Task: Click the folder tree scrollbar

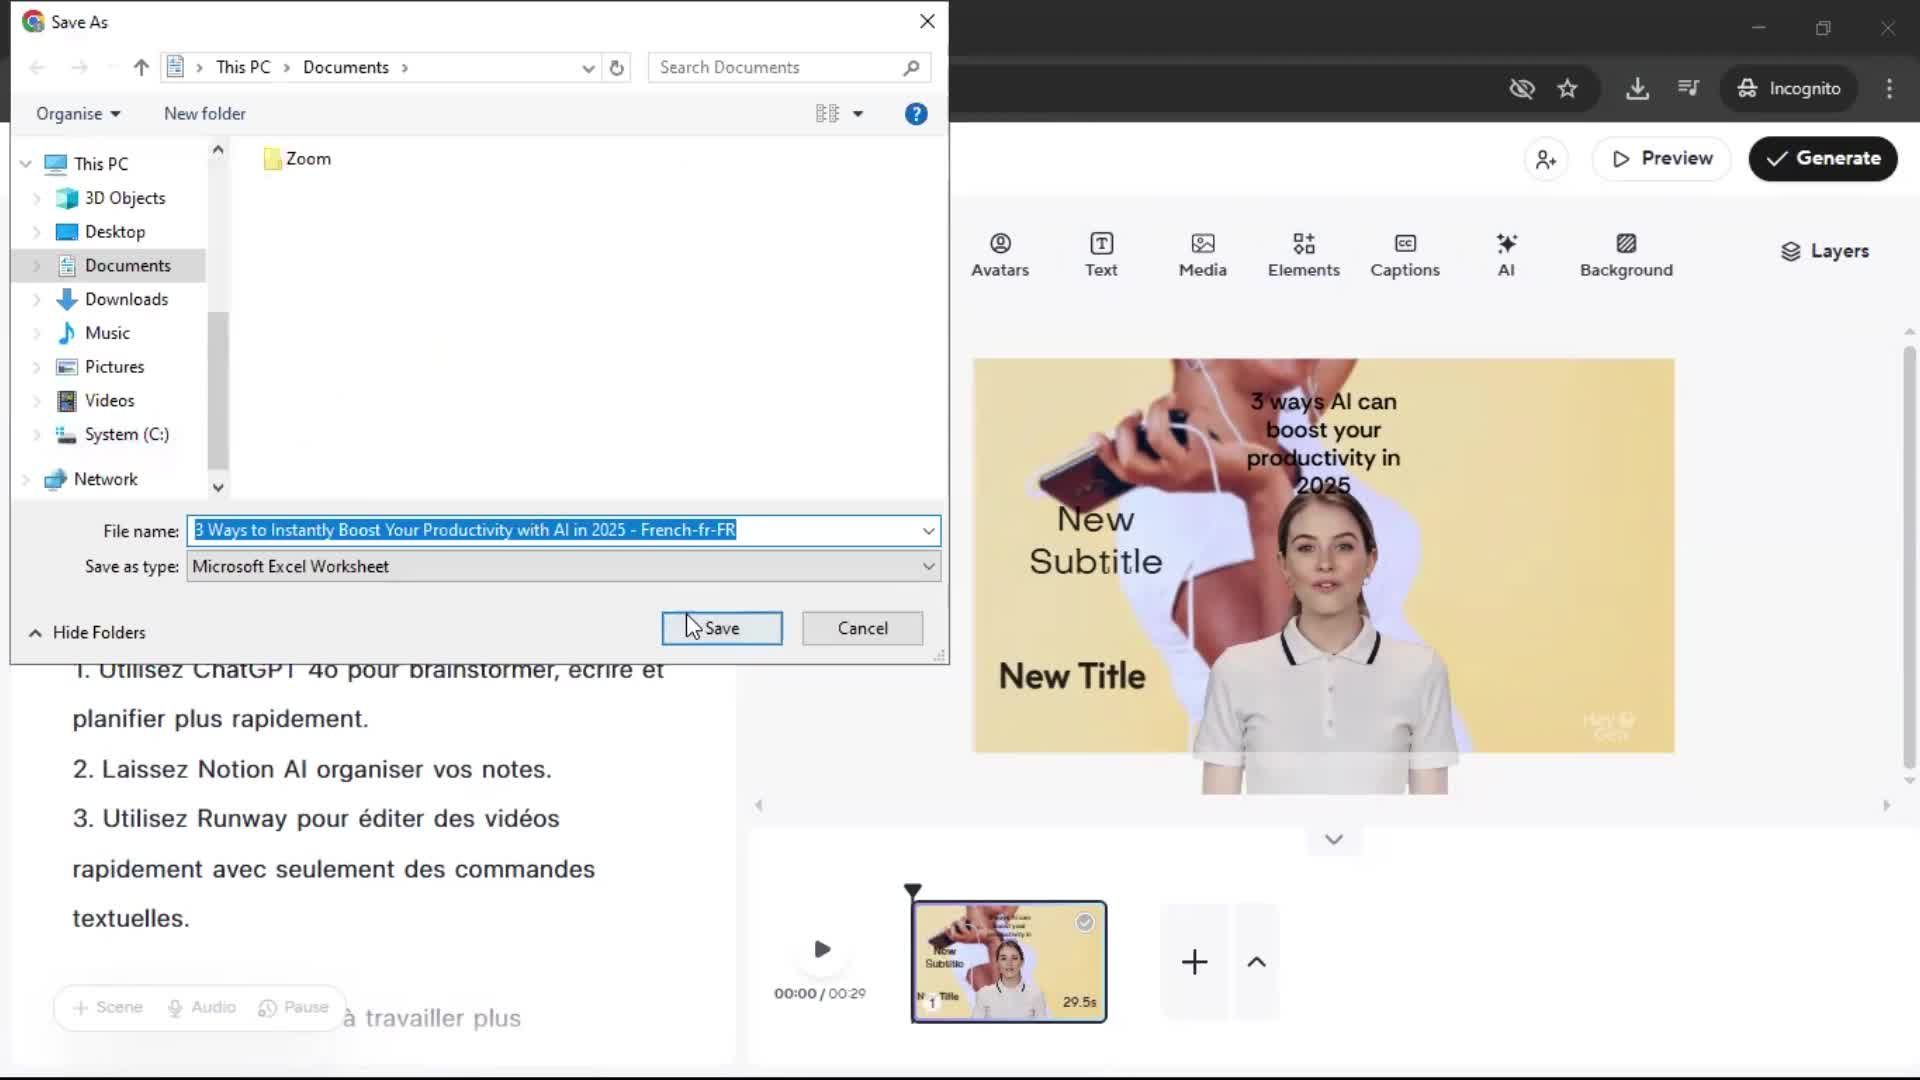Action: [x=217, y=390]
